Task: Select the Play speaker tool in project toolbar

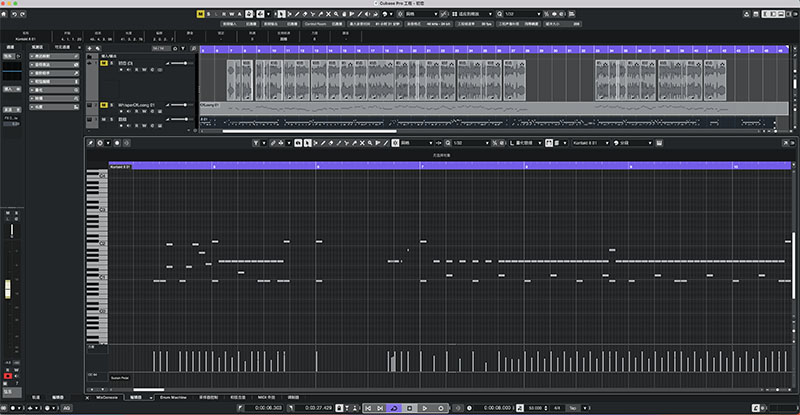Action: [368, 14]
